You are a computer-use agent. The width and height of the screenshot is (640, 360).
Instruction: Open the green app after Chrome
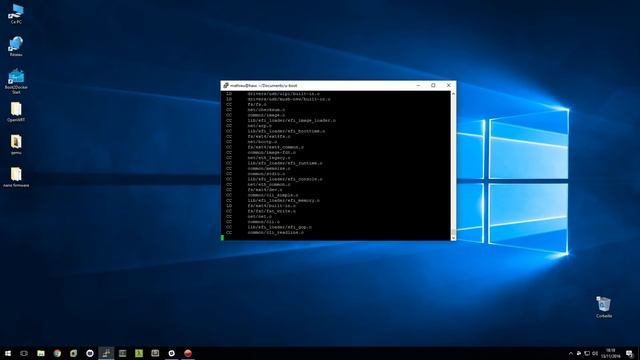(x=73, y=353)
